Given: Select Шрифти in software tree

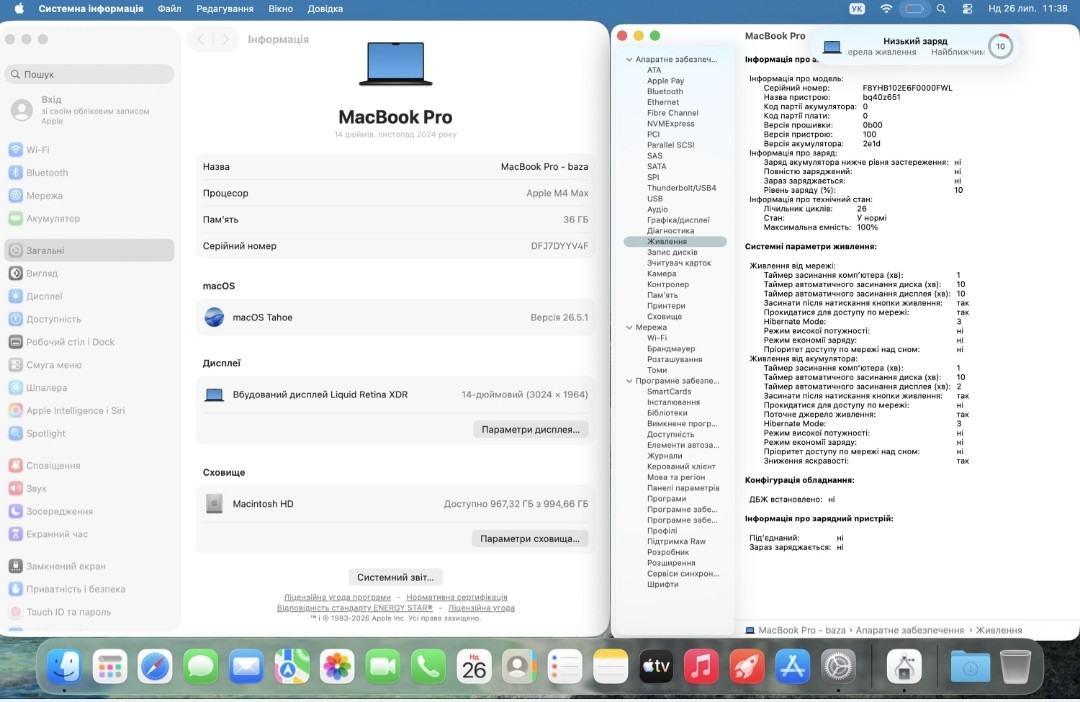Looking at the screenshot, I should click(x=663, y=584).
